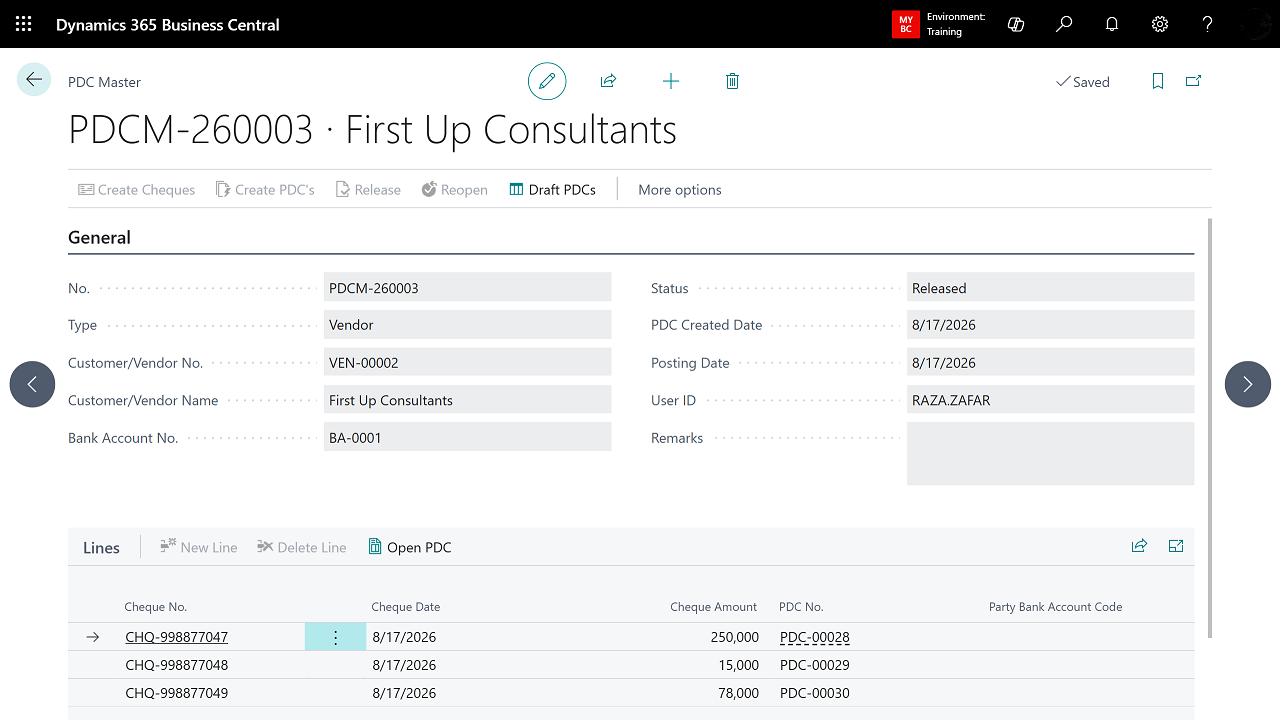The height and width of the screenshot is (720, 1280).
Task: Click Bank Account No. field BA-0001
Action: [x=467, y=437]
